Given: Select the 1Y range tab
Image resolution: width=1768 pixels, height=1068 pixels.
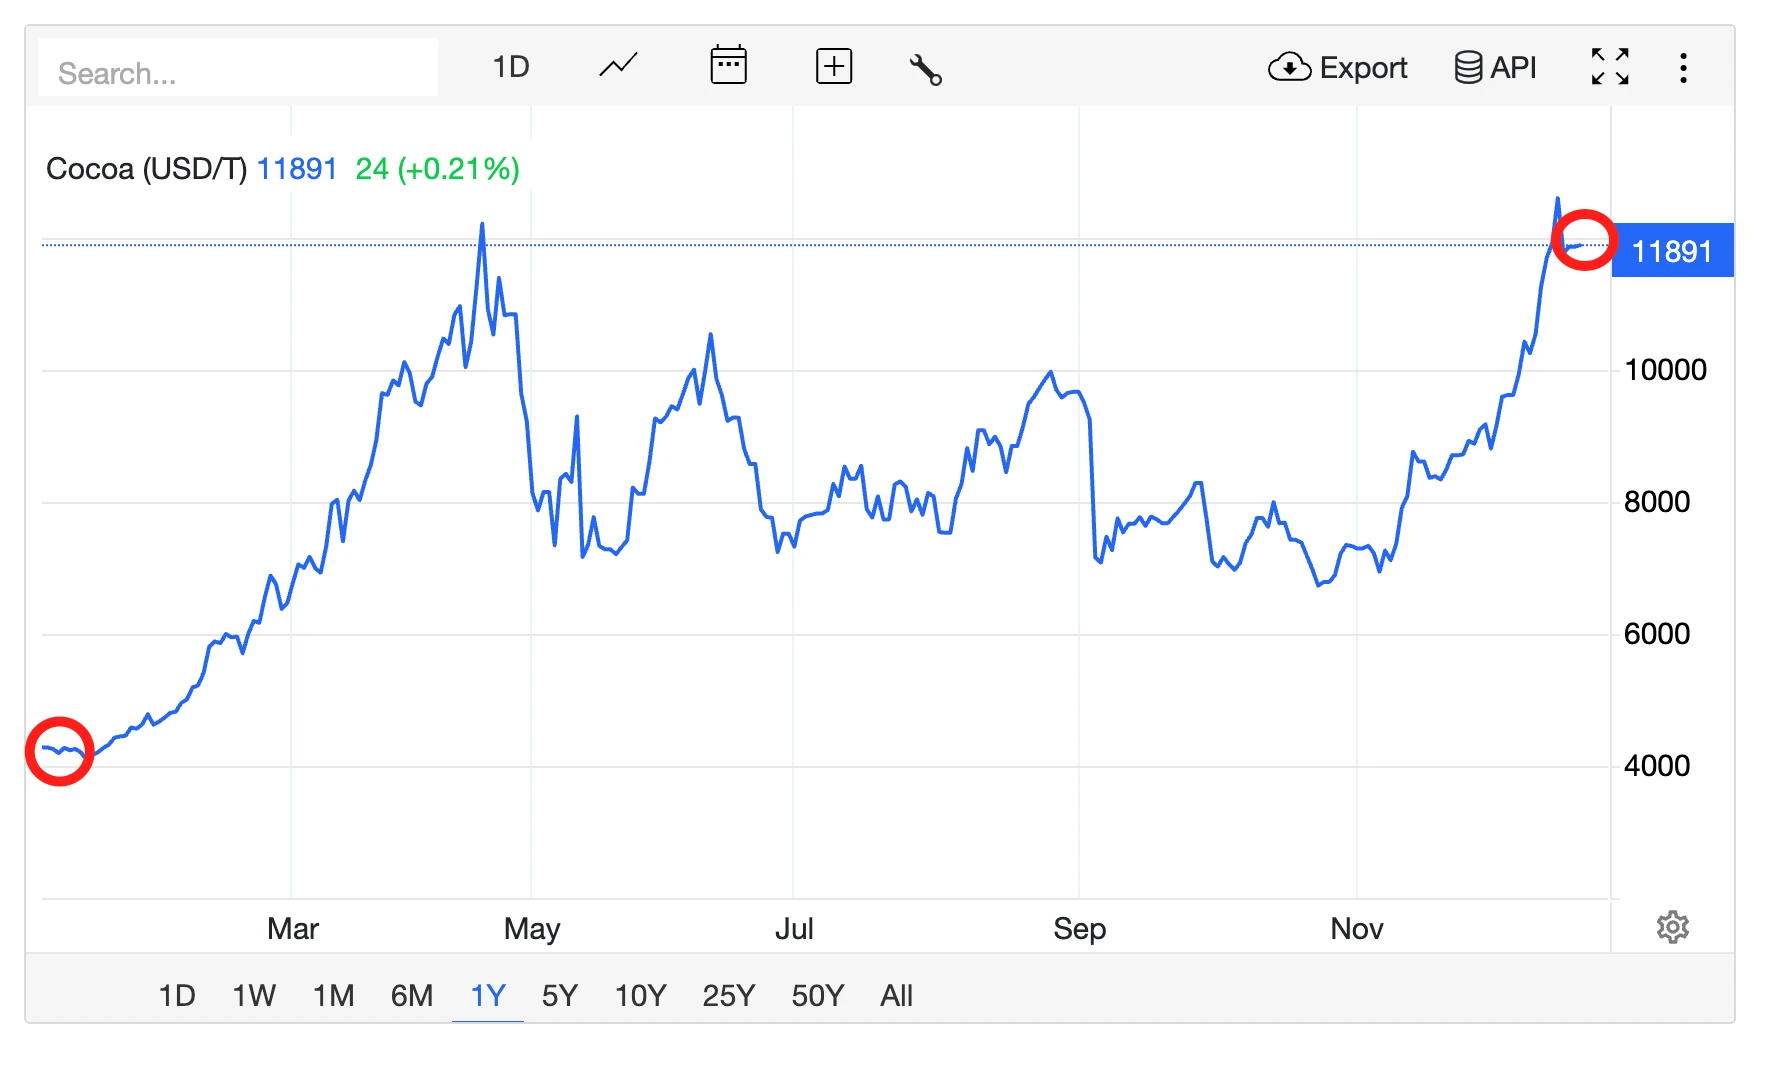Looking at the screenshot, I should 488,996.
